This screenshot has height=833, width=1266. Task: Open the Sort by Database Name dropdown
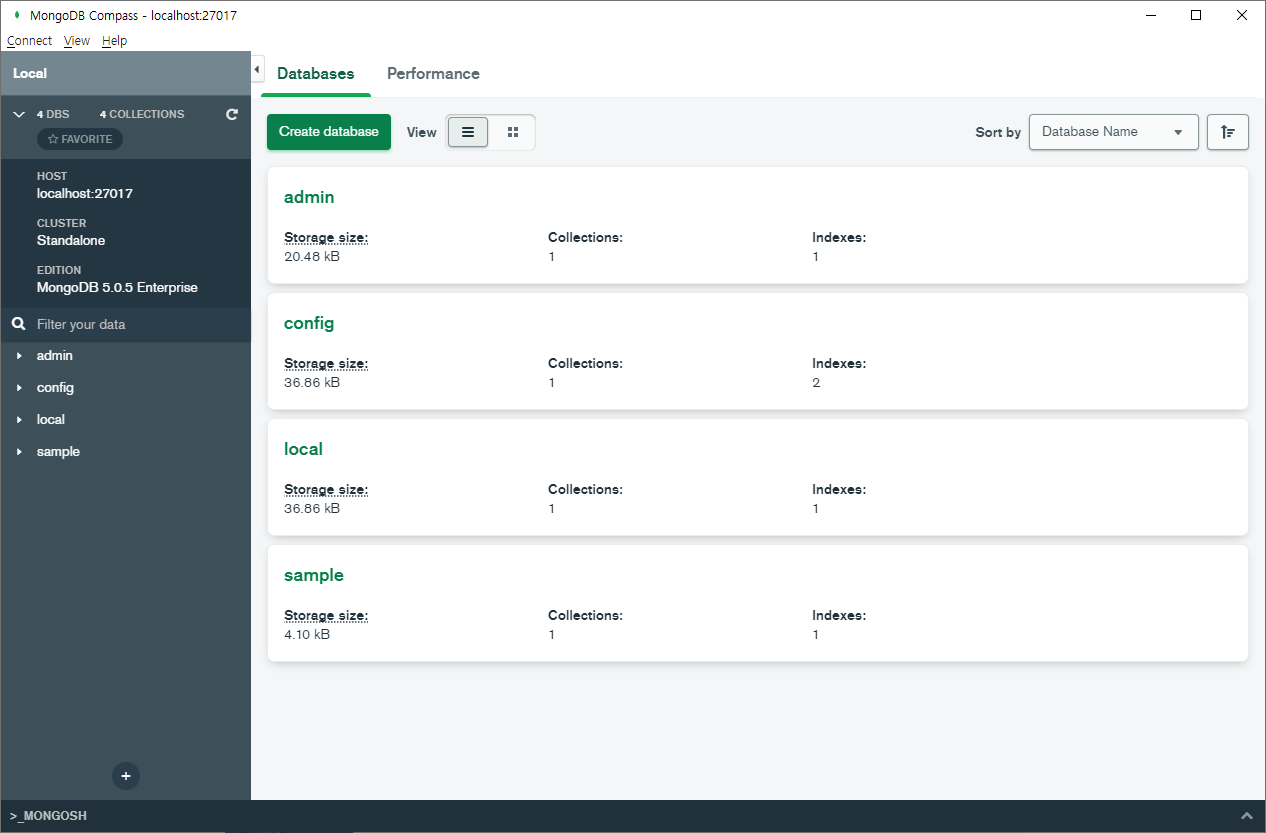[x=1113, y=132]
